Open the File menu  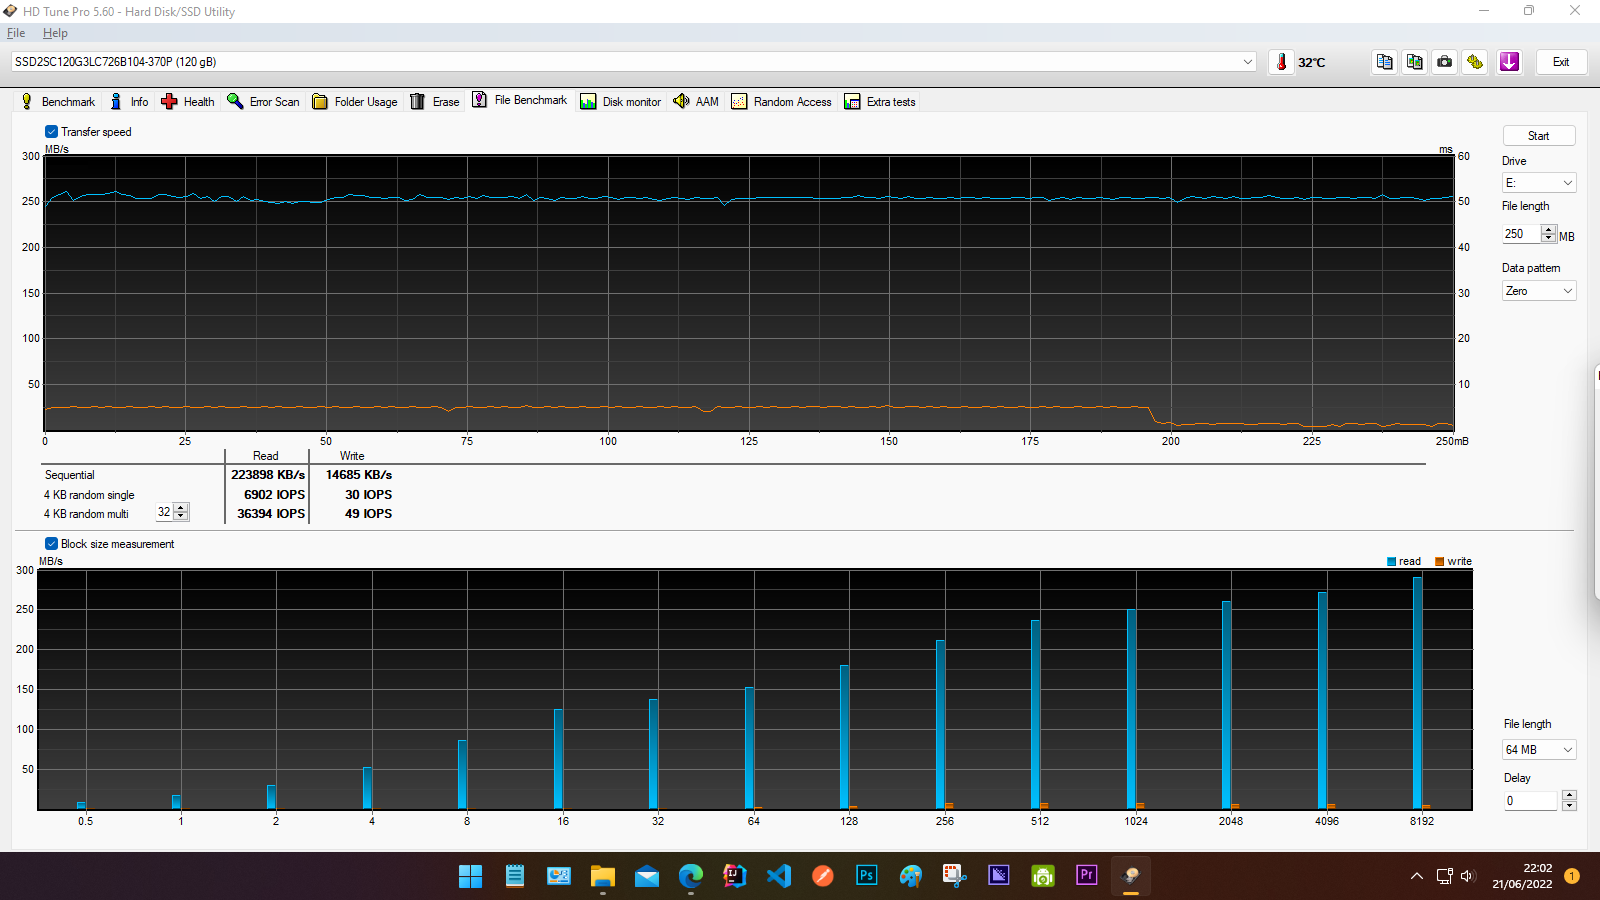[16, 33]
